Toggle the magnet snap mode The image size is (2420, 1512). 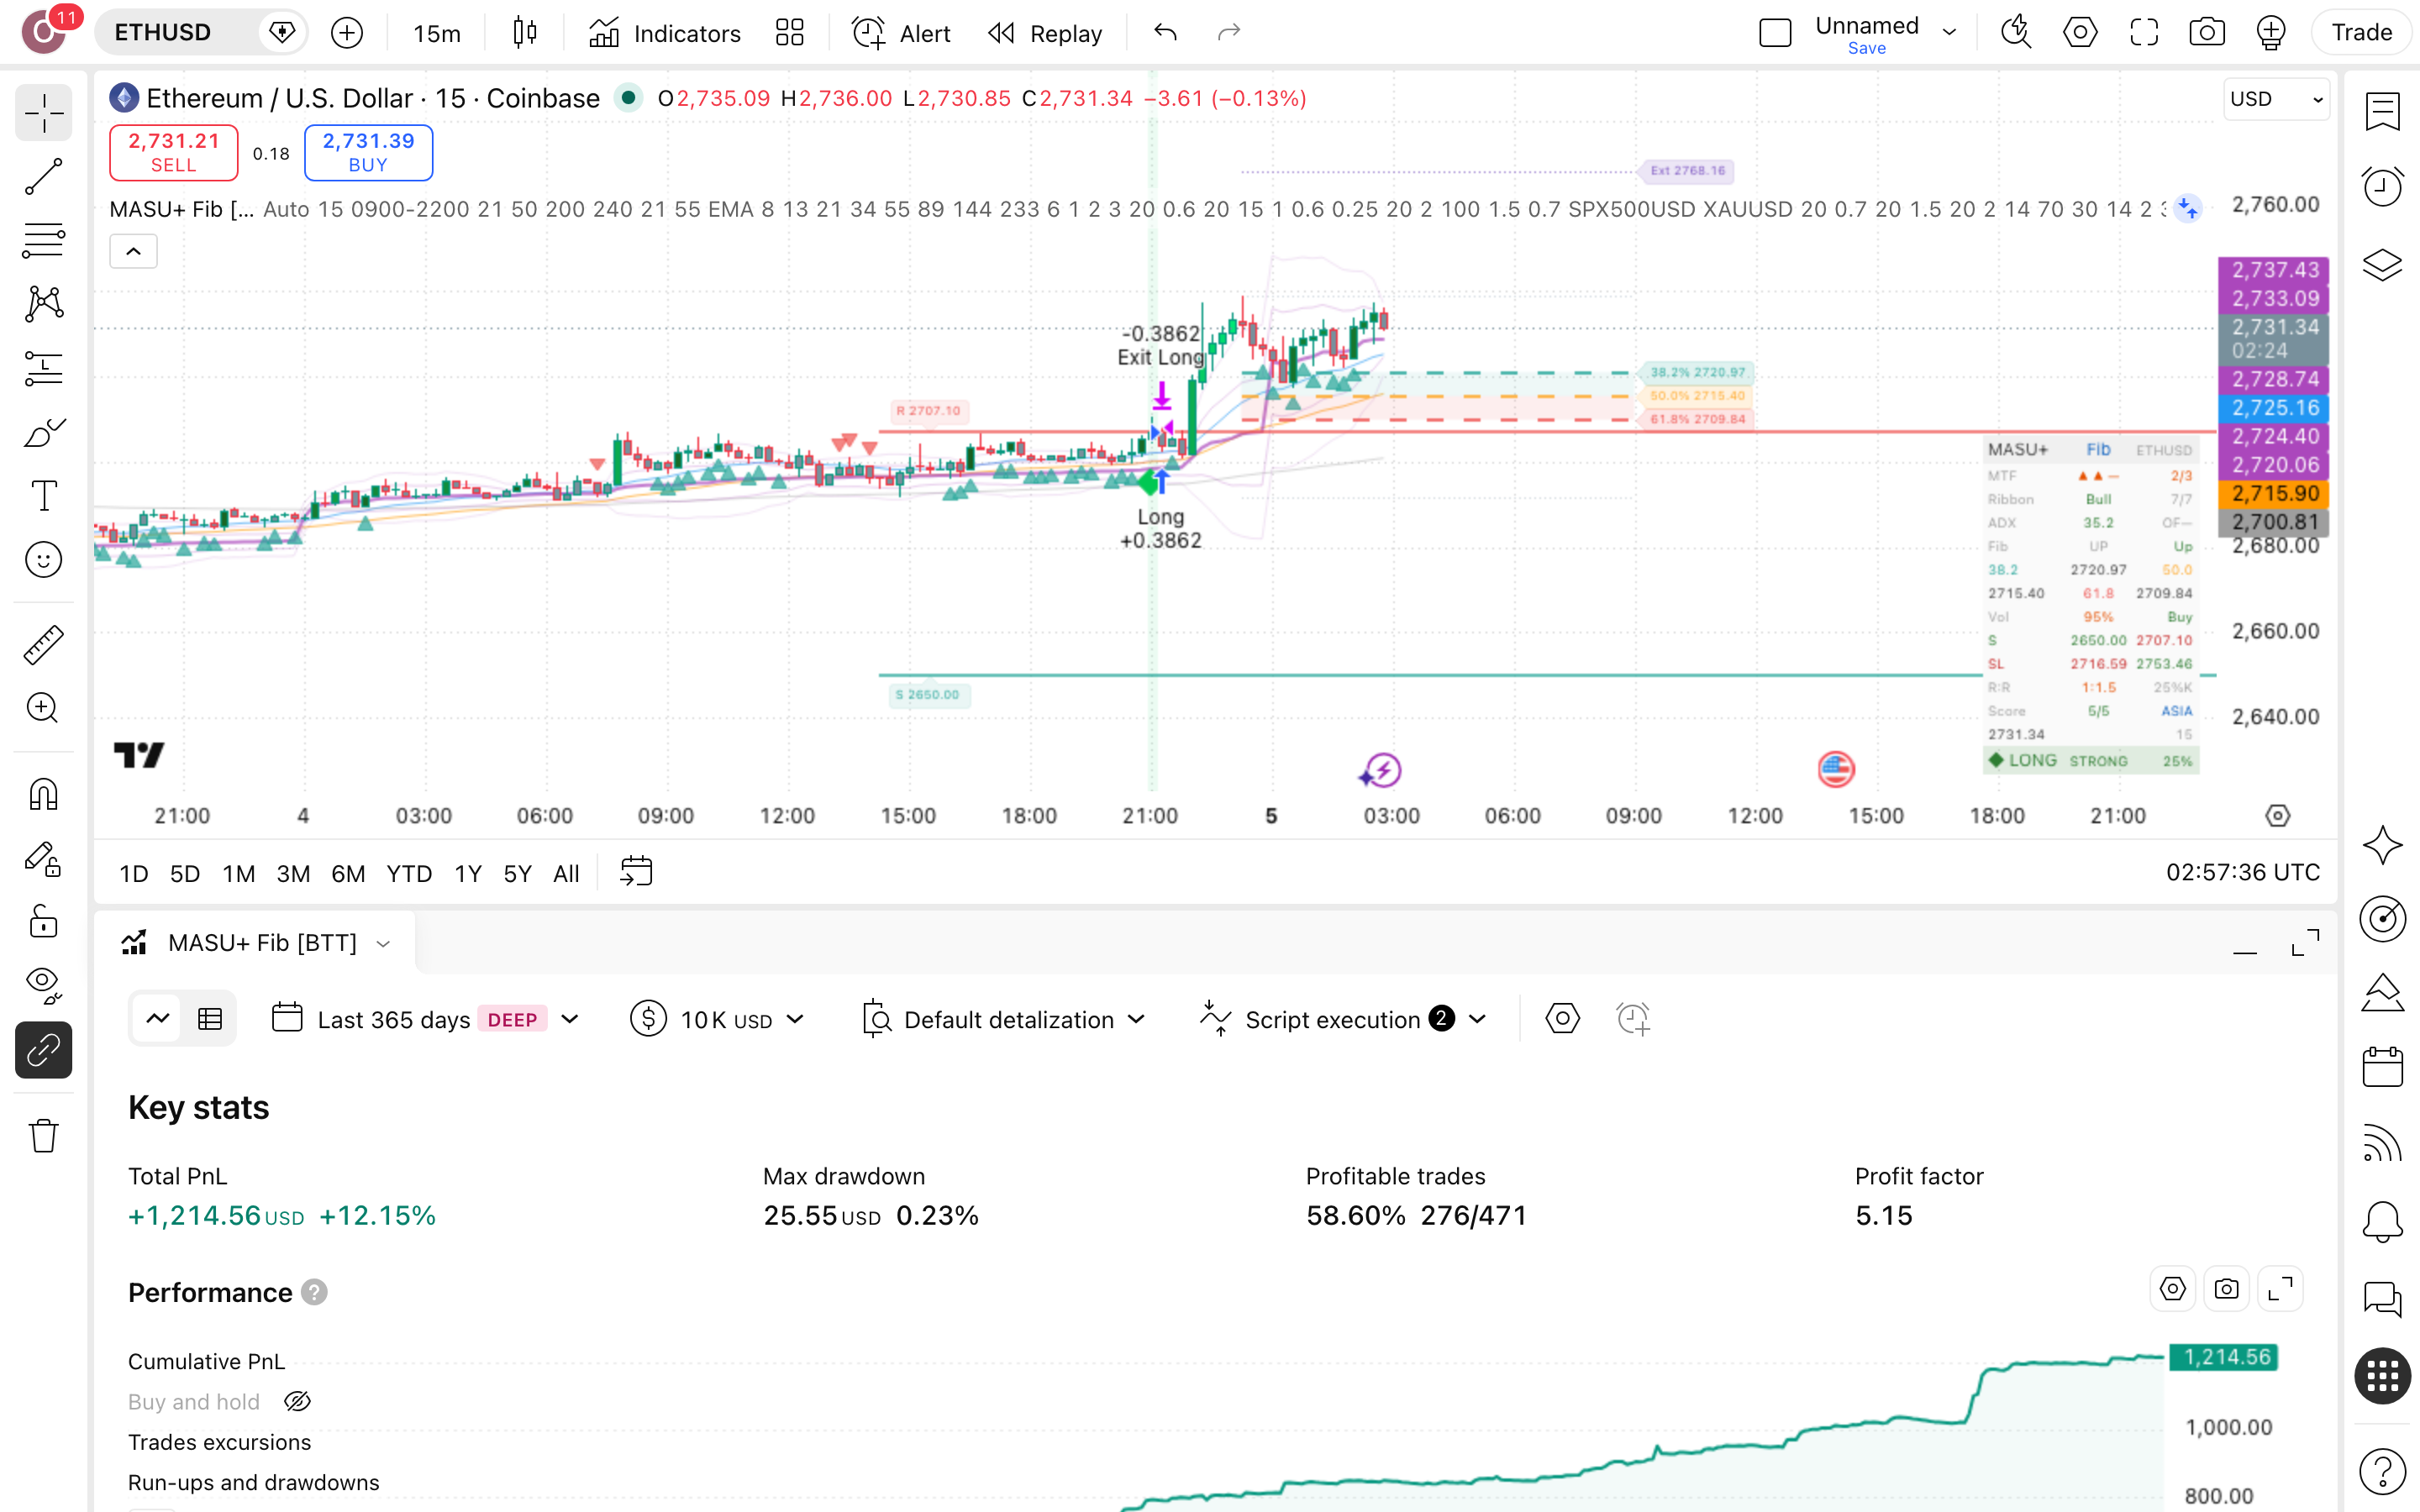(44, 795)
